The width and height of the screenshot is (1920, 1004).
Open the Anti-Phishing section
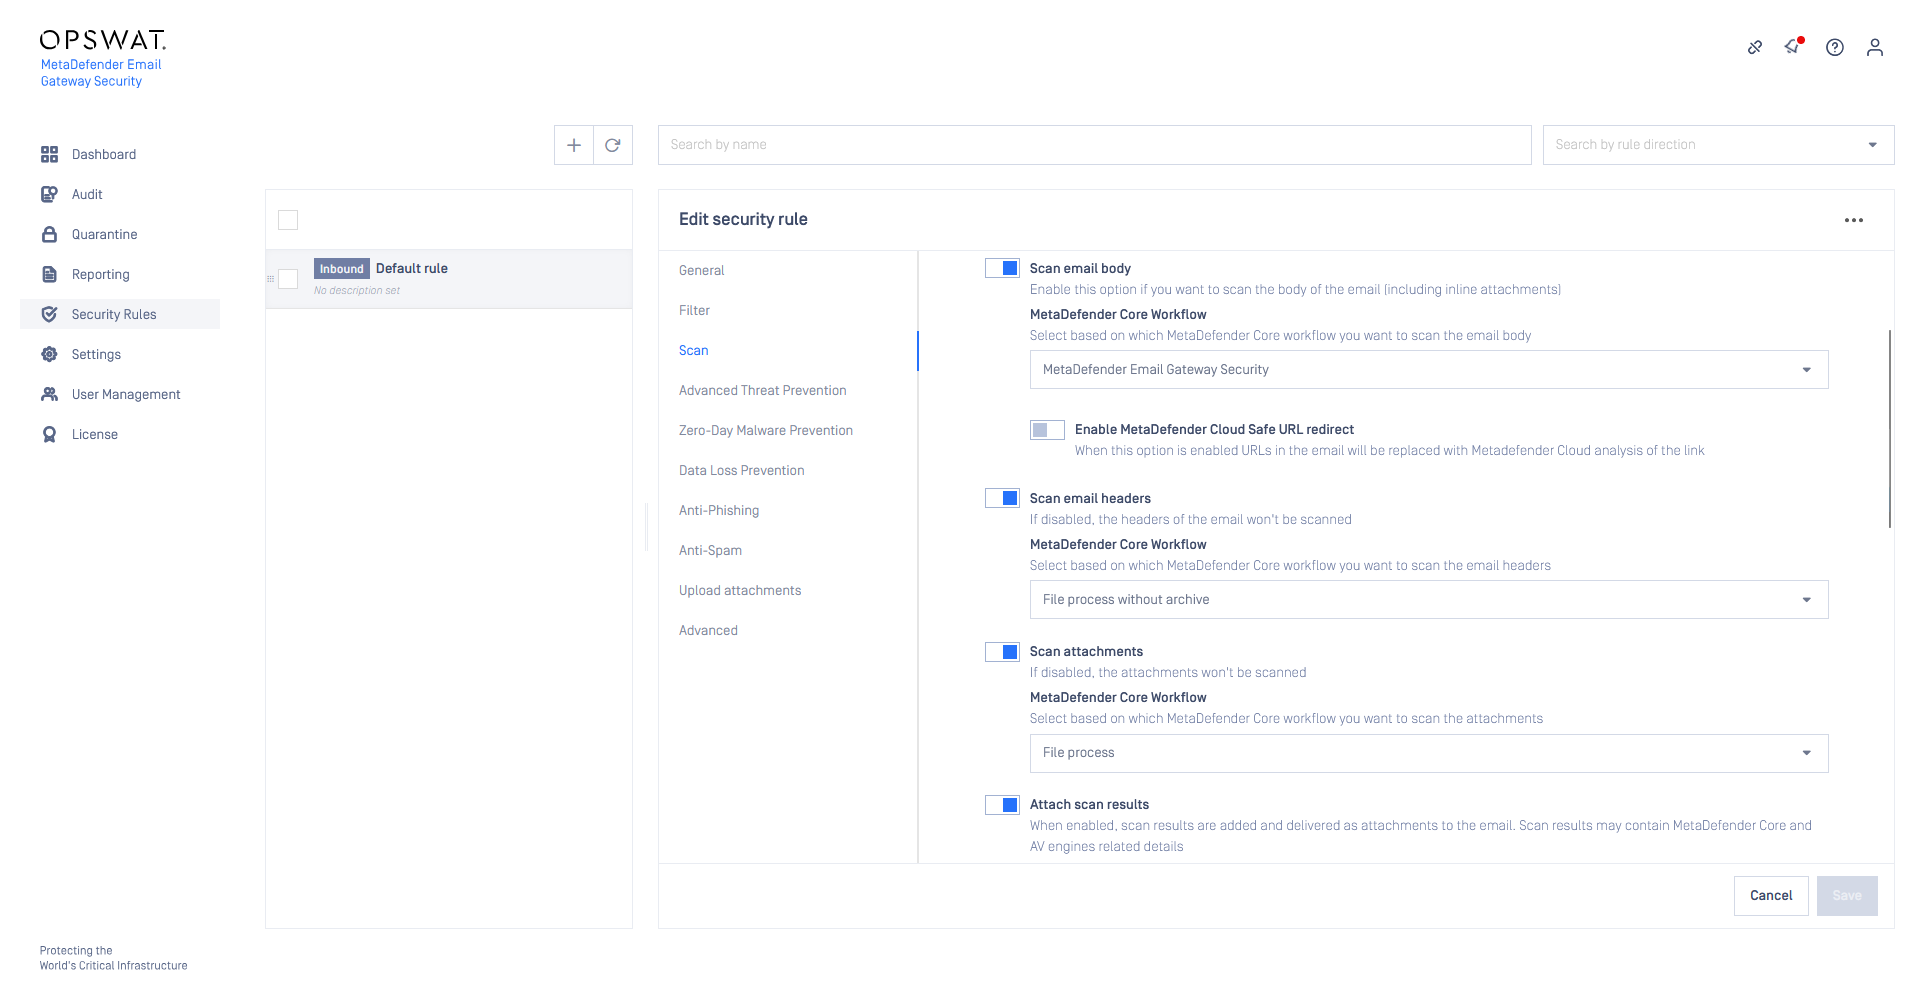719,510
